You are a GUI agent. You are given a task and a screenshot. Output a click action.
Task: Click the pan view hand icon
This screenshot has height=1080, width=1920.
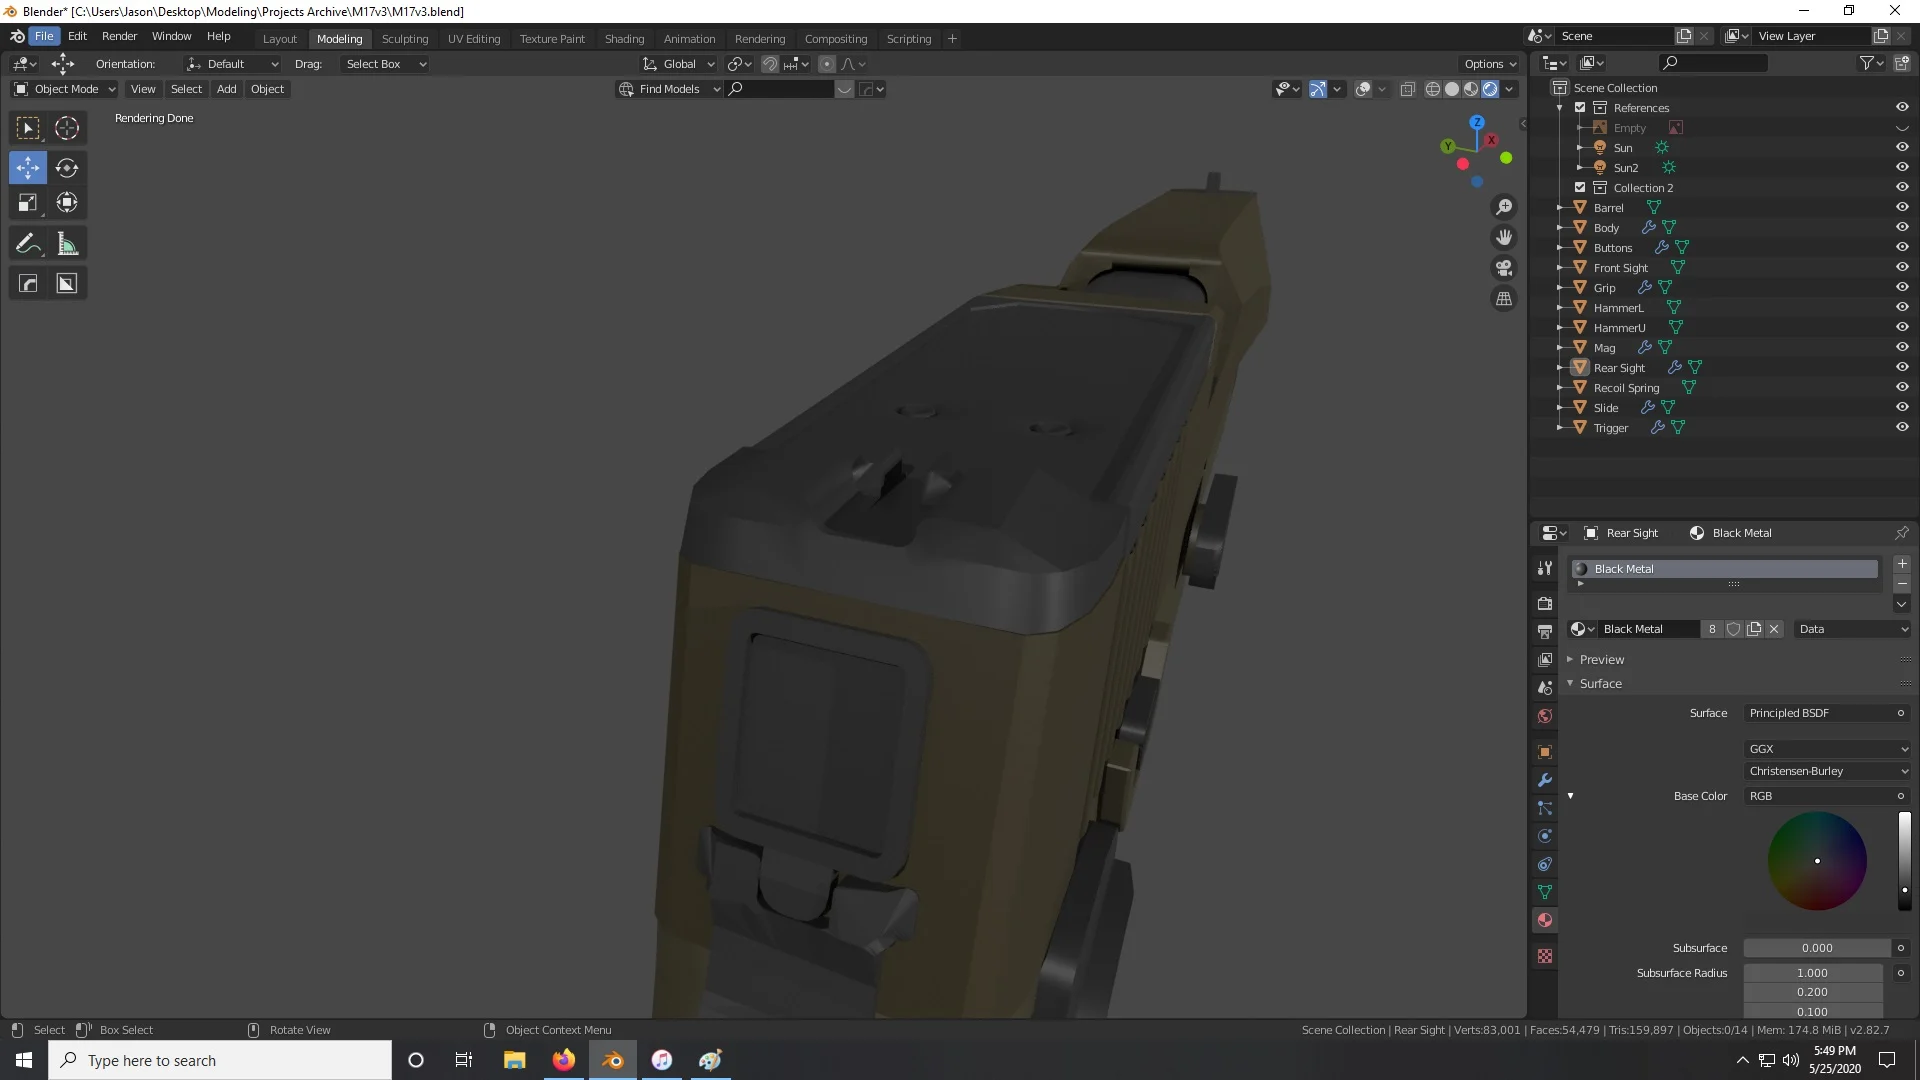coord(1504,237)
